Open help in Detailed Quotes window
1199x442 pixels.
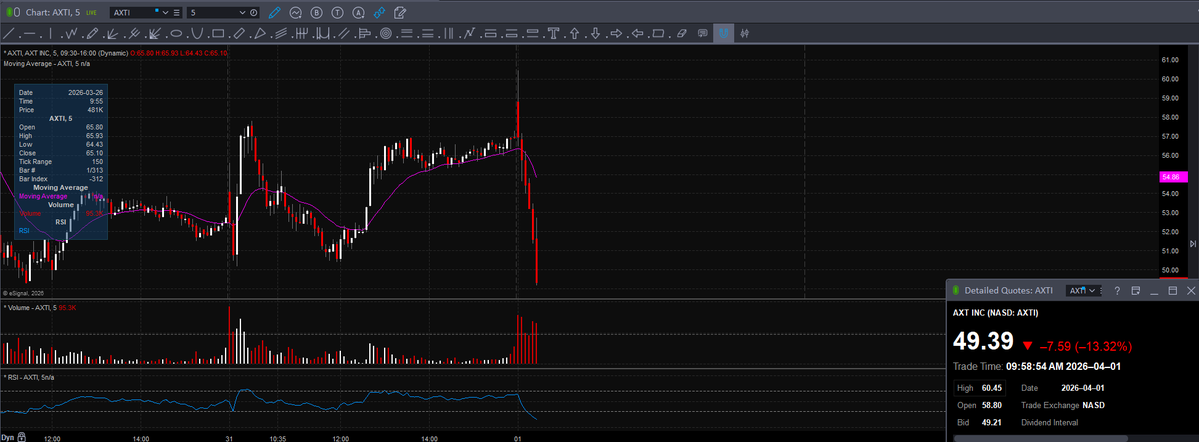(1117, 291)
